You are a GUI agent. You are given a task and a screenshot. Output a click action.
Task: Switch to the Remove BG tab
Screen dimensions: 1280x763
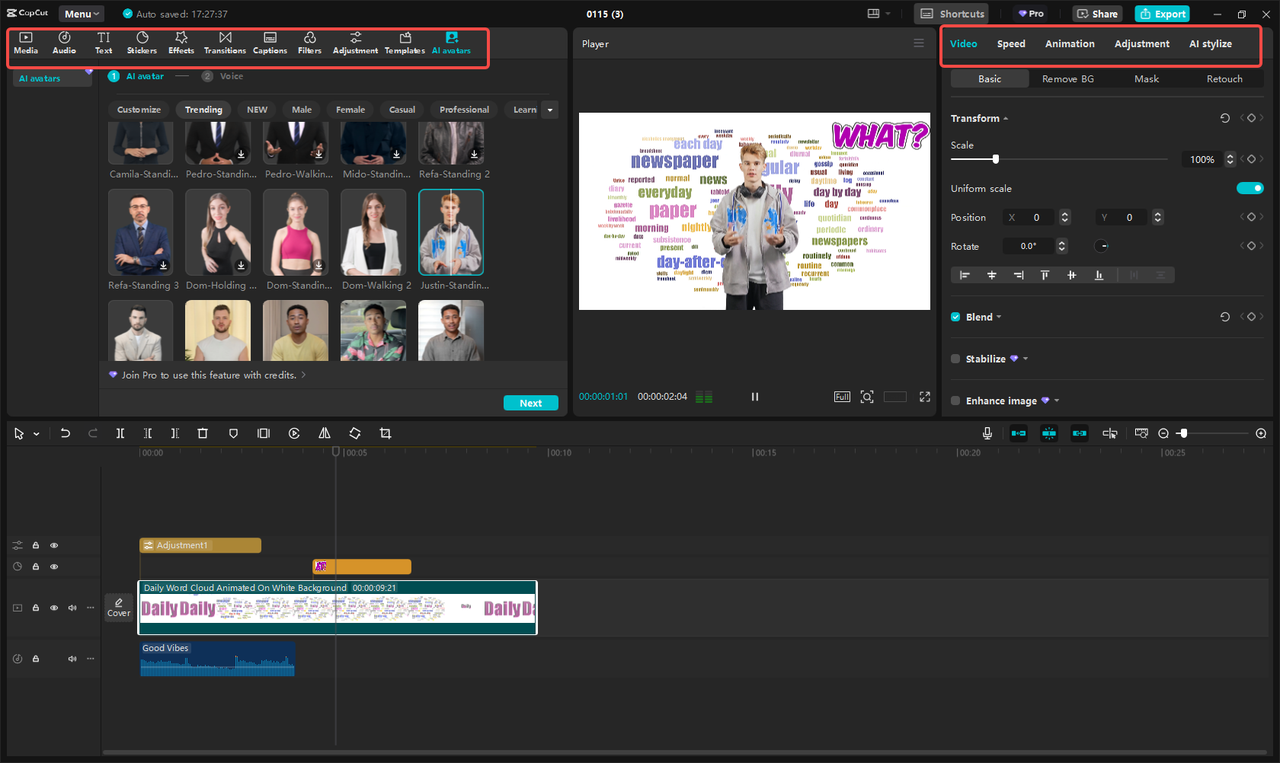(1067, 78)
